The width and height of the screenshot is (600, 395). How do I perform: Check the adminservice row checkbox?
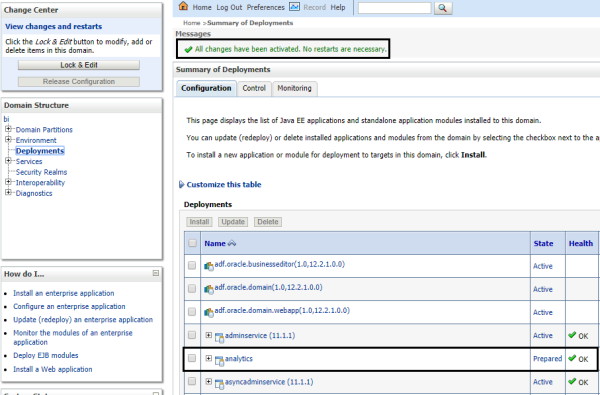pos(192,335)
